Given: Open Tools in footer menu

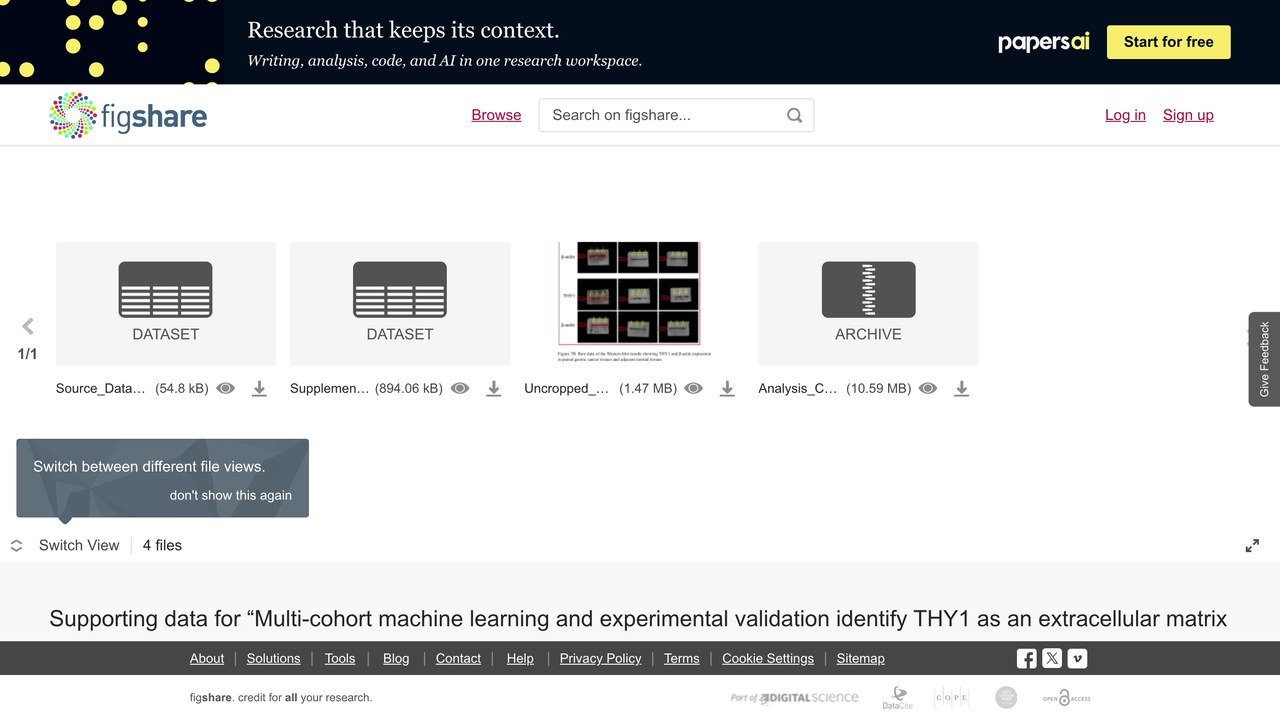Looking at the screenshot, I should tap(340, 658).
